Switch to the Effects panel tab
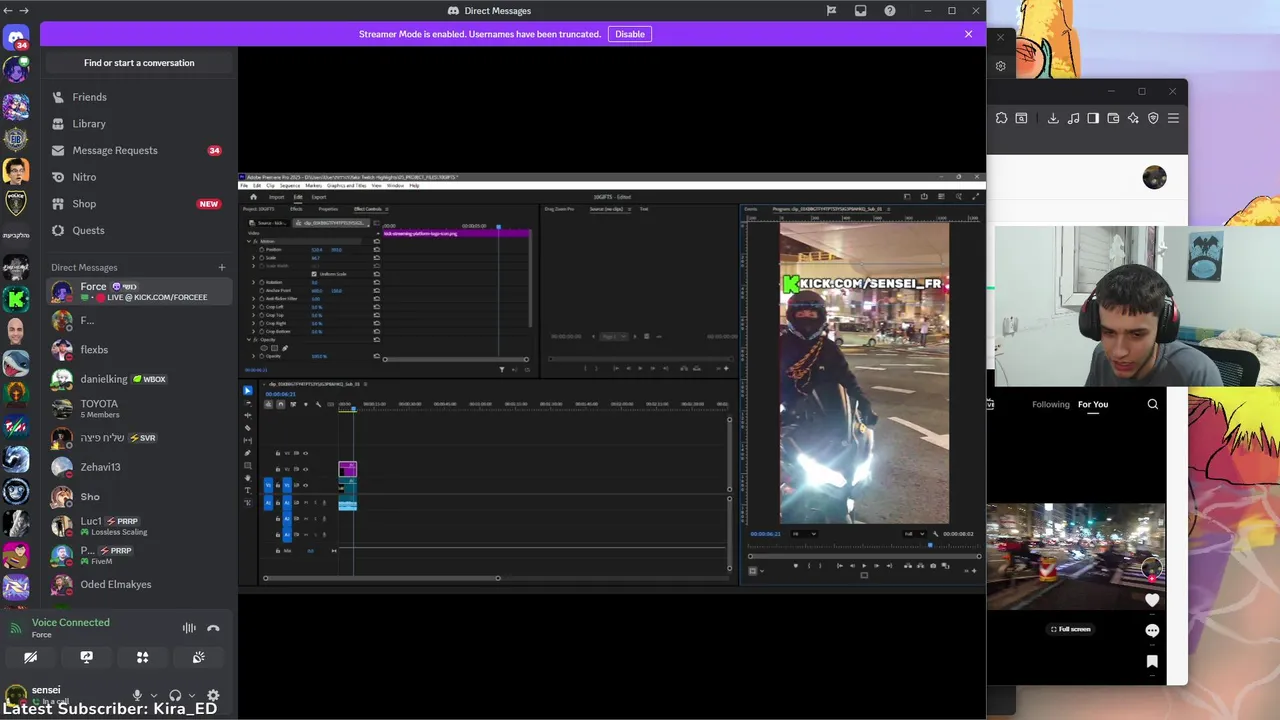 [x=296, y=209]
